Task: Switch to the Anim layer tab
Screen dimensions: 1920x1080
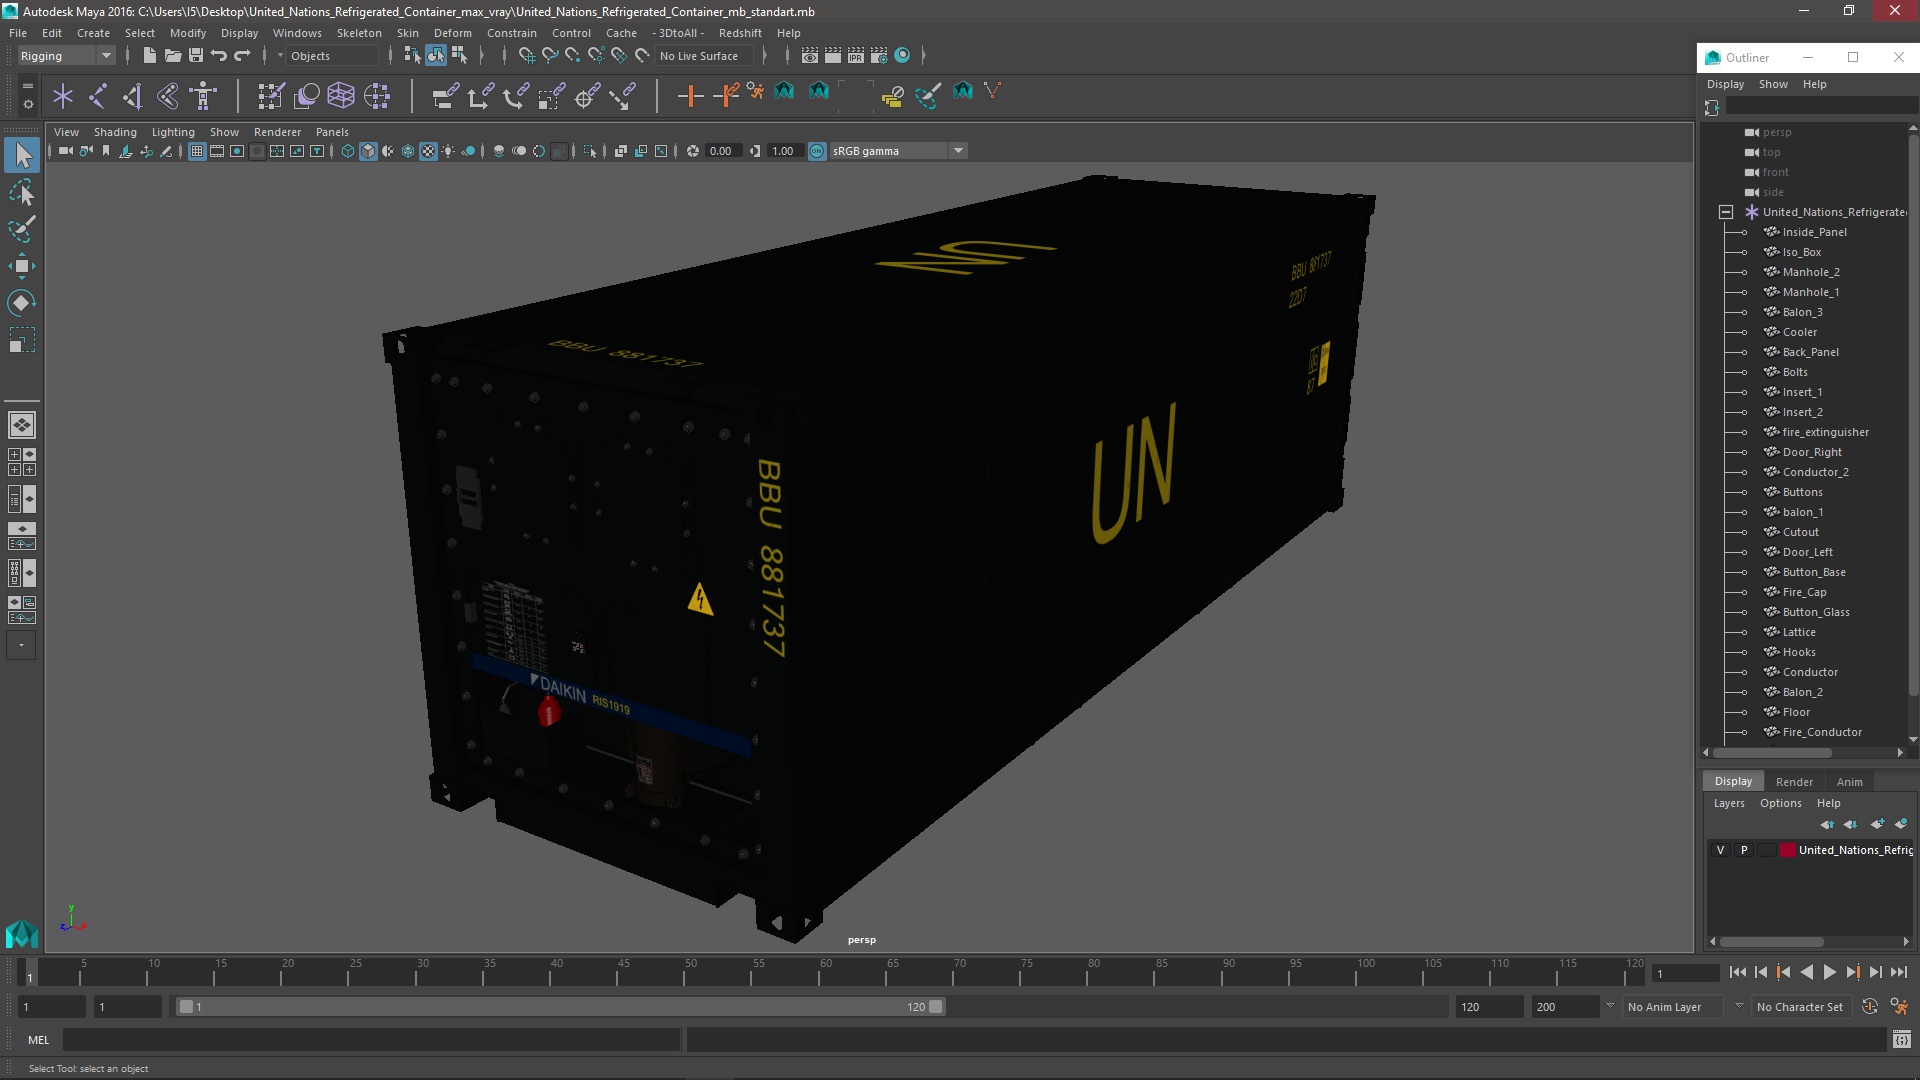Action: pyautogui.click(x=1849, y=782)
